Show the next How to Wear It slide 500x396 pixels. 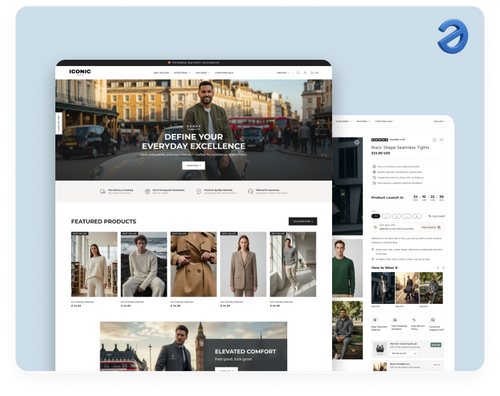[x=443, y=268]
